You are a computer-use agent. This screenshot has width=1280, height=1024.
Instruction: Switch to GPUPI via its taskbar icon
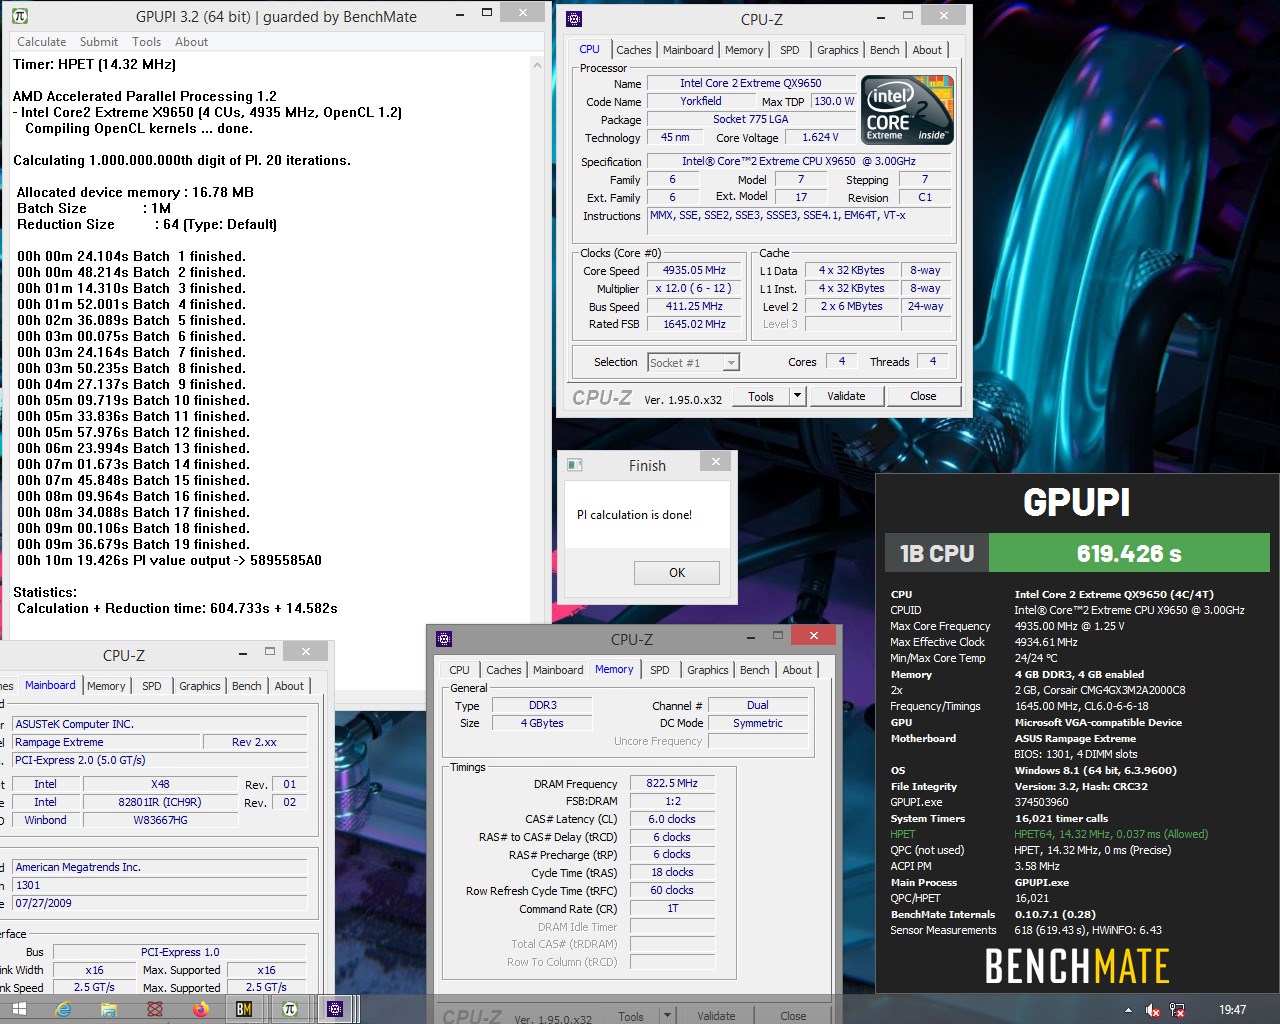click(x=290, y=1009)
